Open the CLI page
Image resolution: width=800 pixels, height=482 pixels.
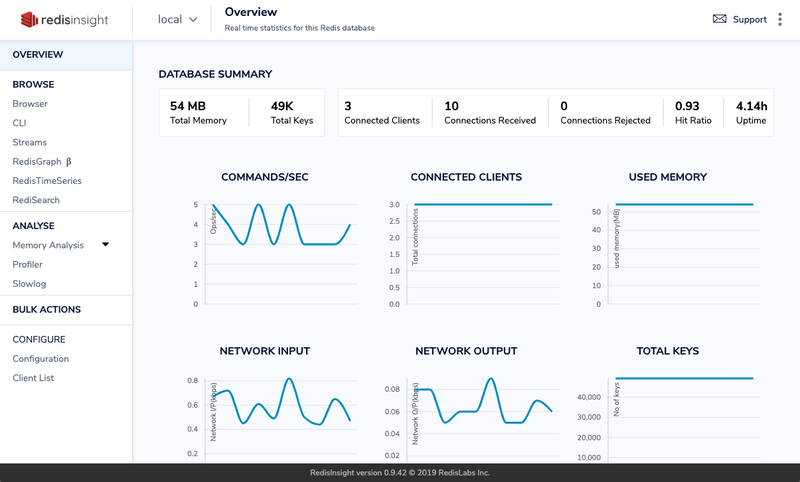(20, 123)
